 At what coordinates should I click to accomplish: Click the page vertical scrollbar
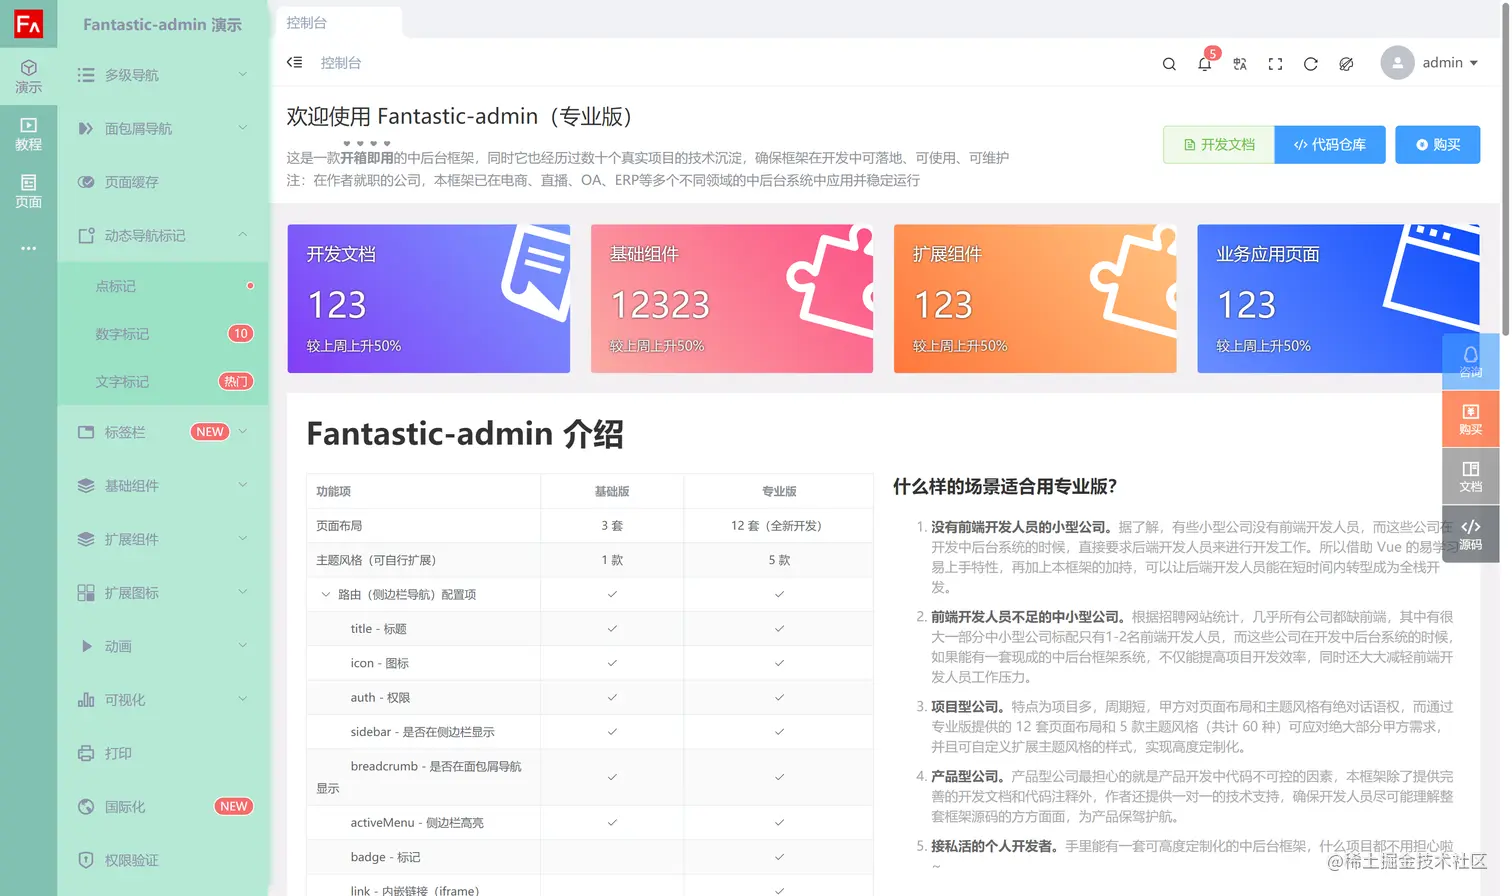pos(1506,170)
